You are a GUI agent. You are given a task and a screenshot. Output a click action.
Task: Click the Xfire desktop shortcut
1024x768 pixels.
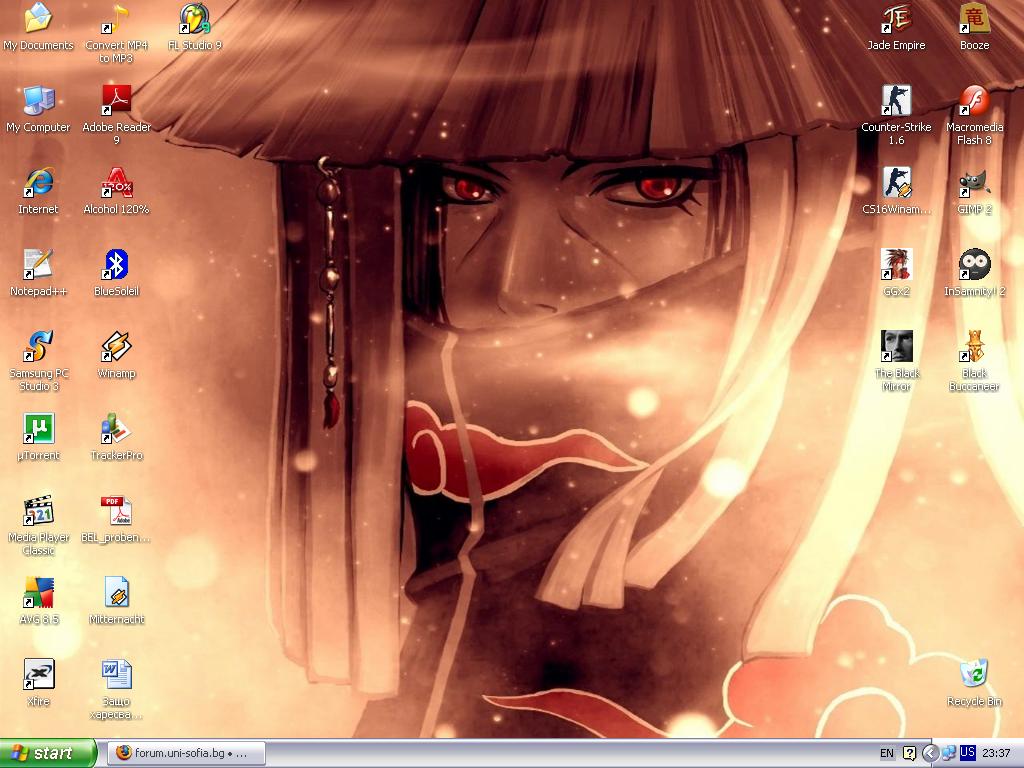39,675
